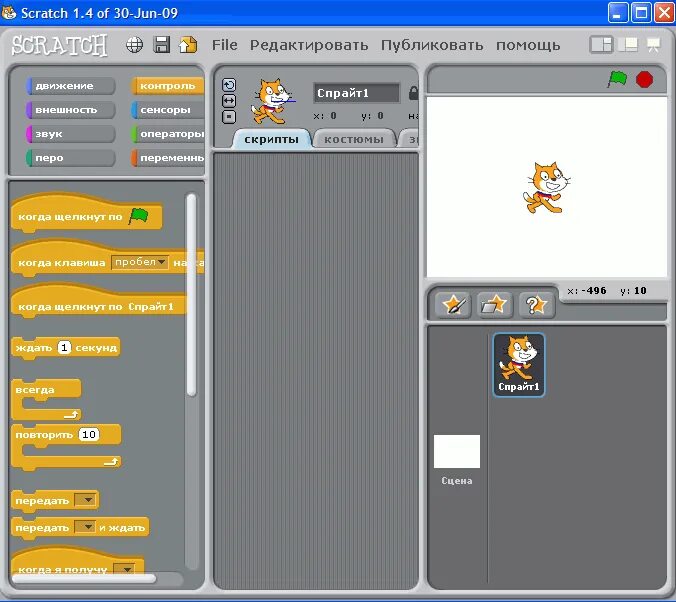Click block palette horizontal scrollbar
This screenshot has height=602, width=676.
pos(84,578)
